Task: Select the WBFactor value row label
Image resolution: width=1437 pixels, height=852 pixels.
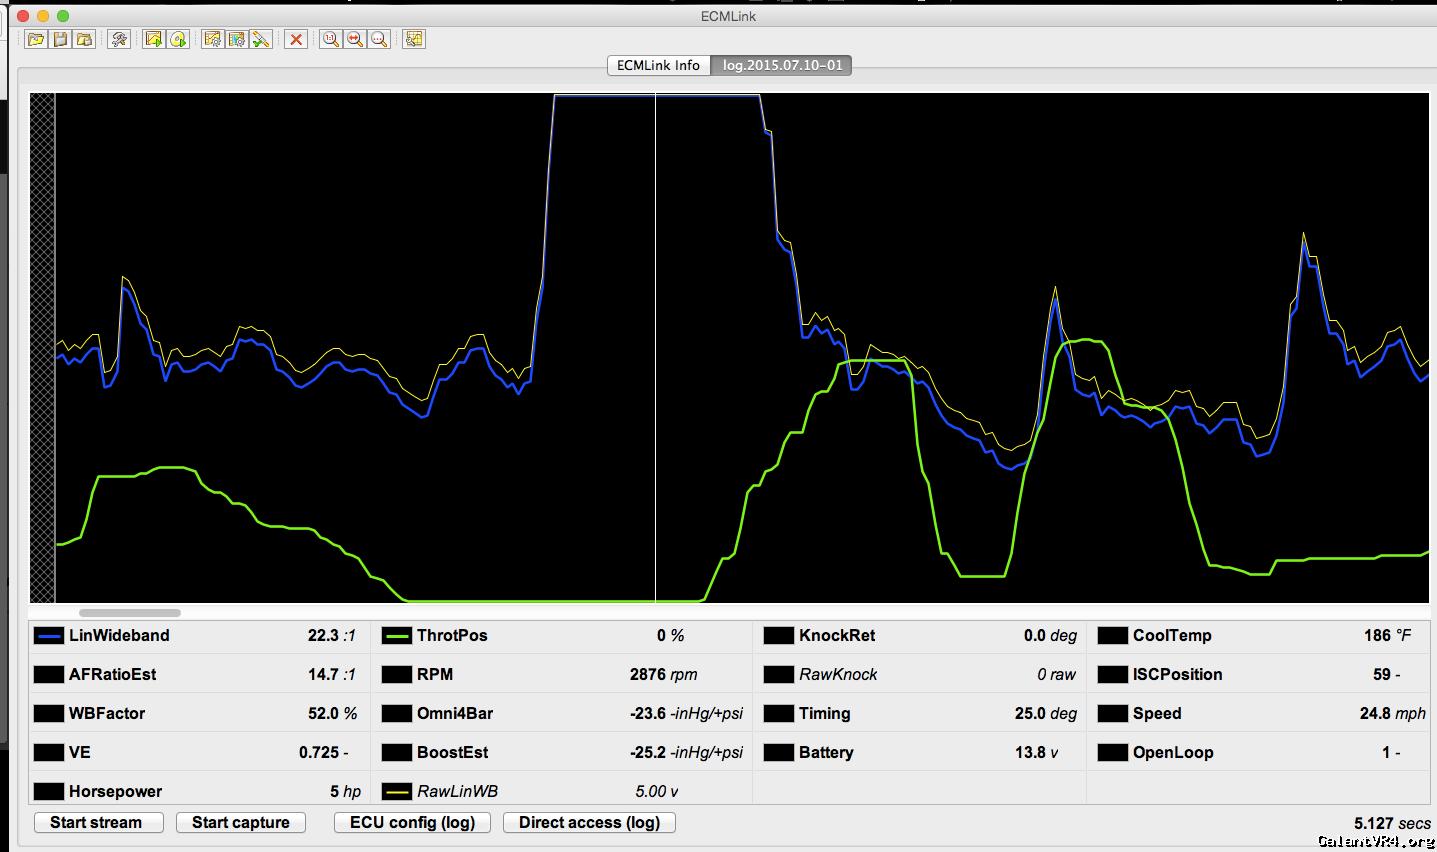Action: coord(107,713)
